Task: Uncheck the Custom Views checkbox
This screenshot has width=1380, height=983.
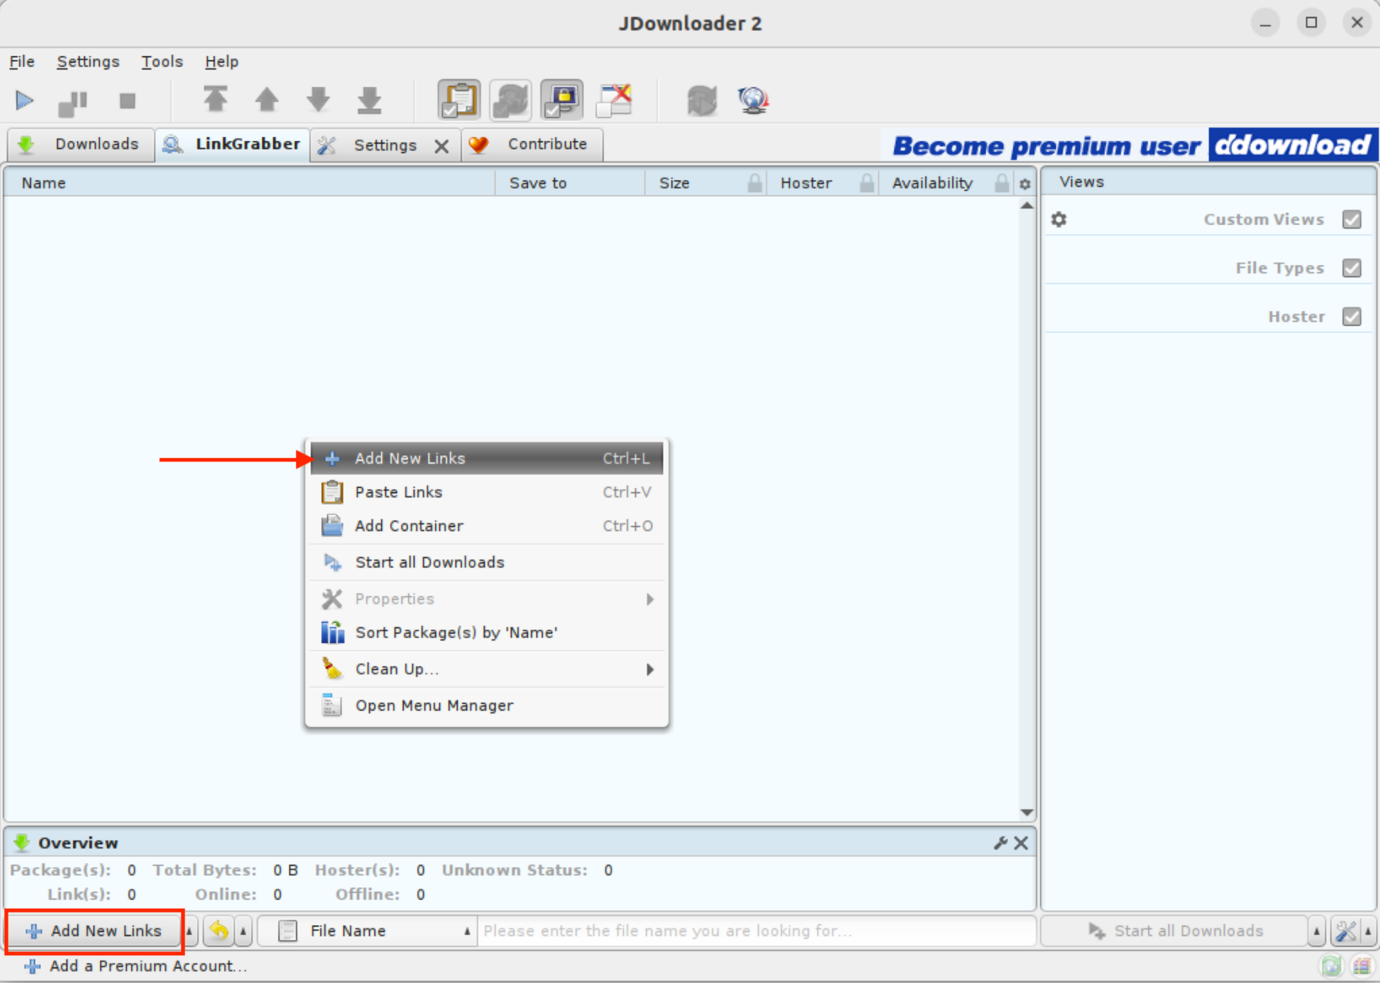Action: (1352, 219)
